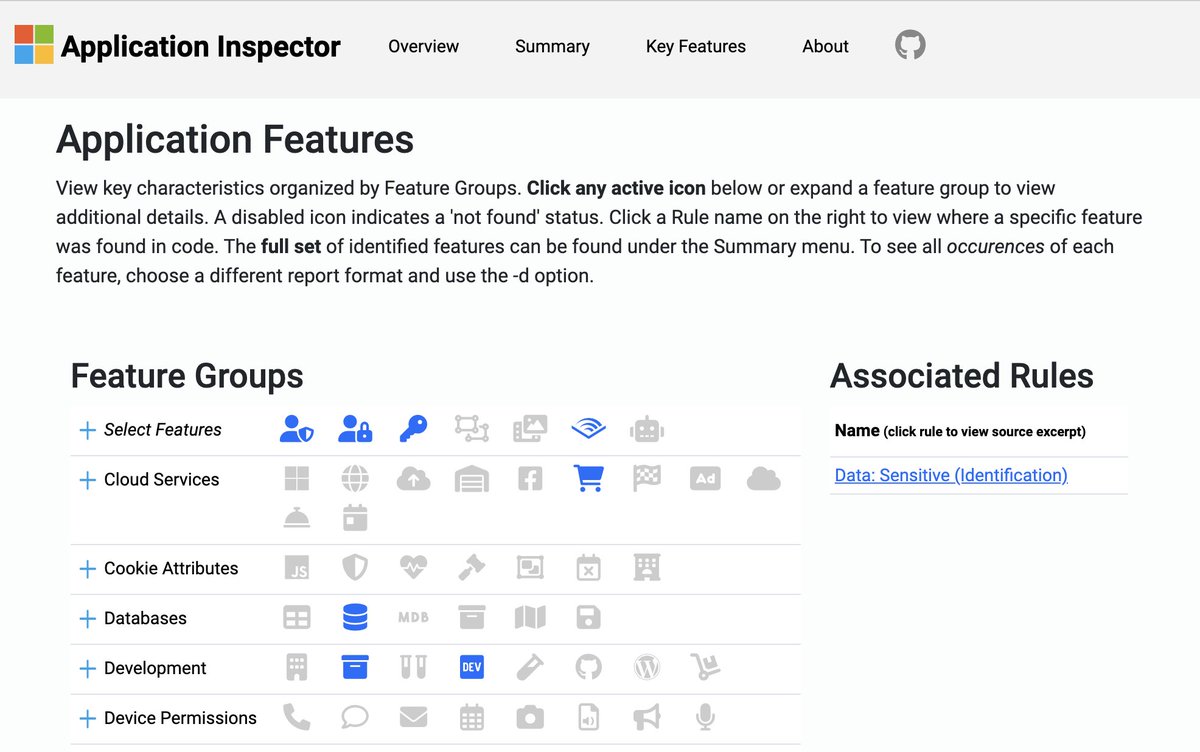
Task: Expand the Development feature group
Action: tap(88, 669)
